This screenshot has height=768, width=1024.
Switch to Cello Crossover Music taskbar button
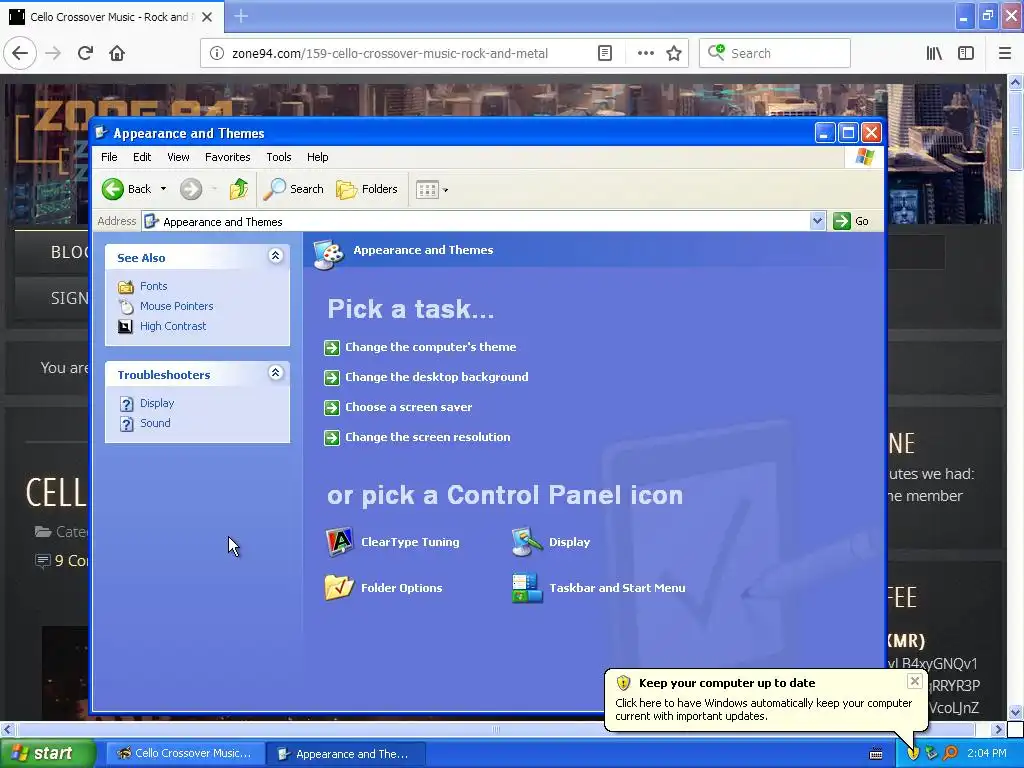185,754
